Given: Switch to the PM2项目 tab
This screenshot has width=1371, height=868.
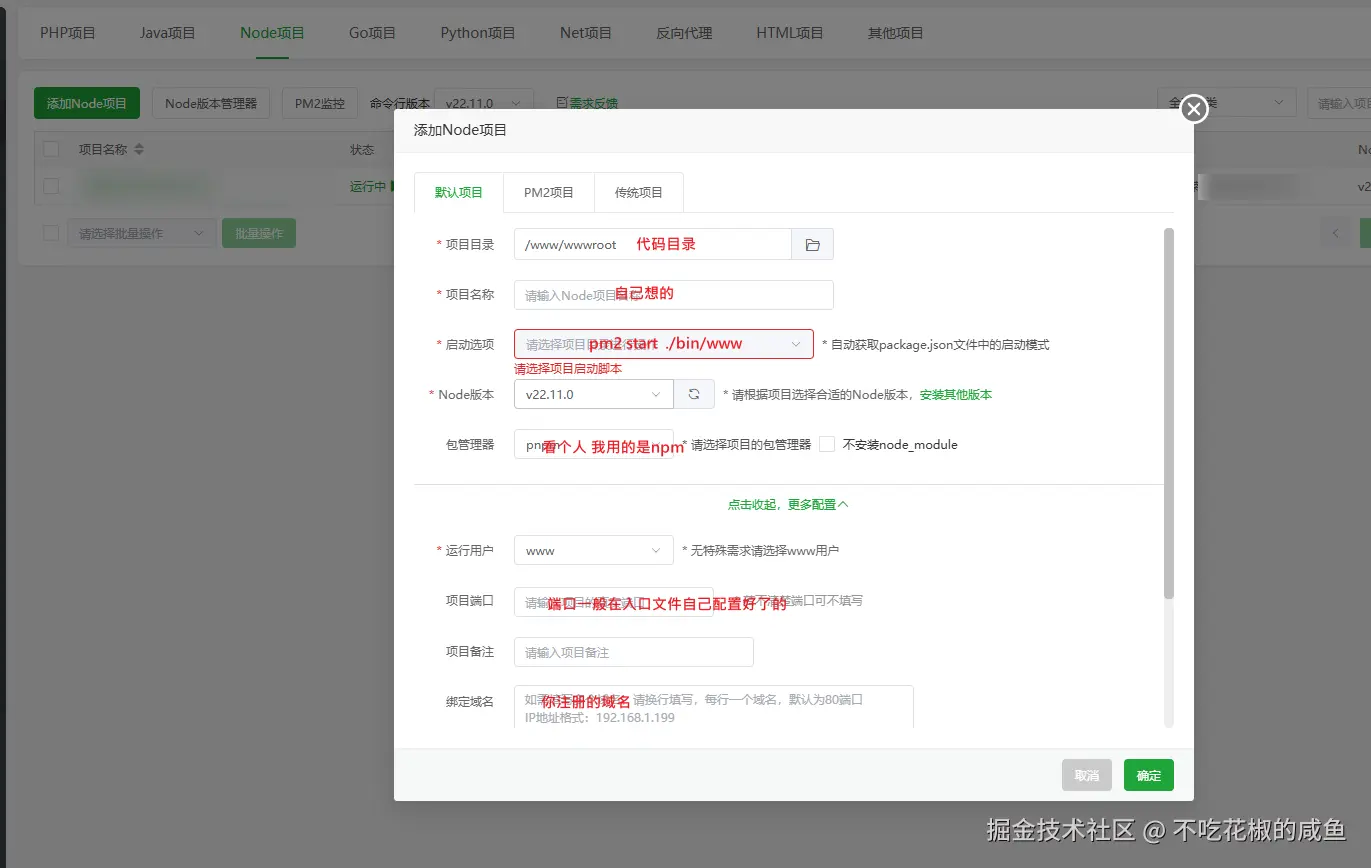Looking at the screenshot, I should (549, 192).
